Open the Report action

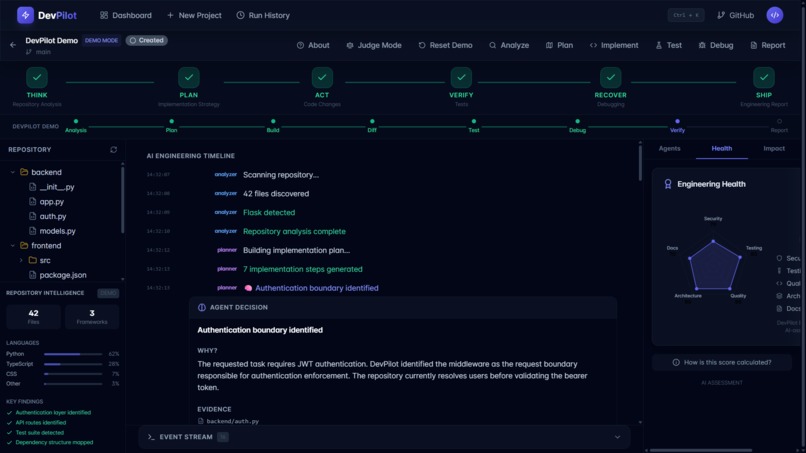point(767,45)
